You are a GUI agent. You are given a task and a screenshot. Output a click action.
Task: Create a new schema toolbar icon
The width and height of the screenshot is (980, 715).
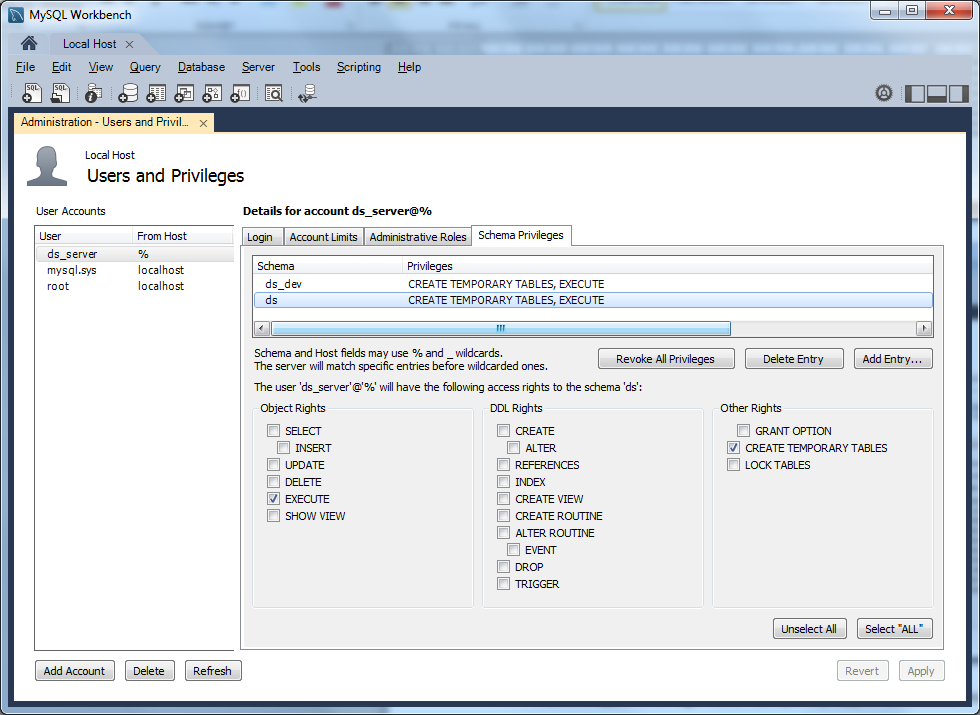point(128,93)
